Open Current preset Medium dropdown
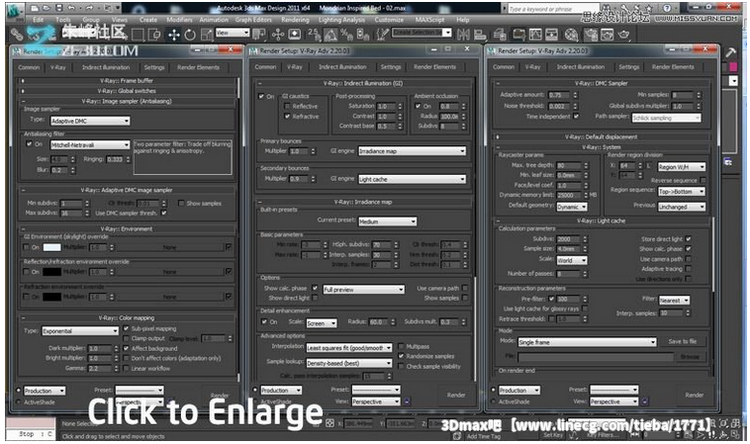750x444 pixels. pos(387,222)
